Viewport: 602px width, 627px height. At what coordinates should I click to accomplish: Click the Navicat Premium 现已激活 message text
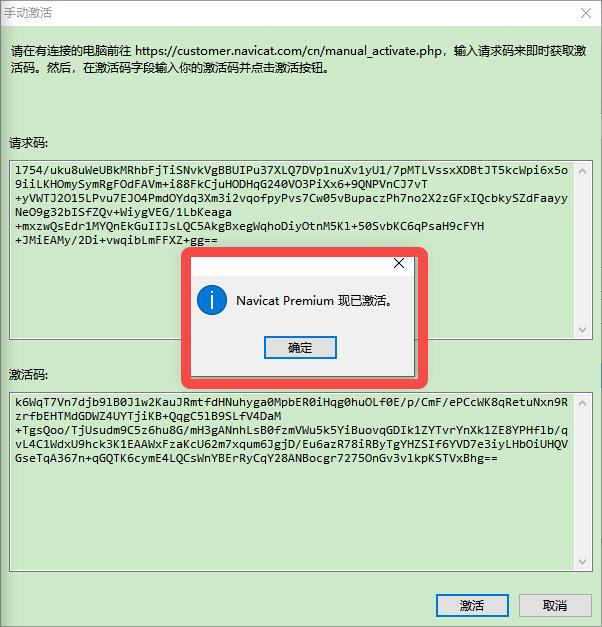pyautogui.click(x=314, y=300)
